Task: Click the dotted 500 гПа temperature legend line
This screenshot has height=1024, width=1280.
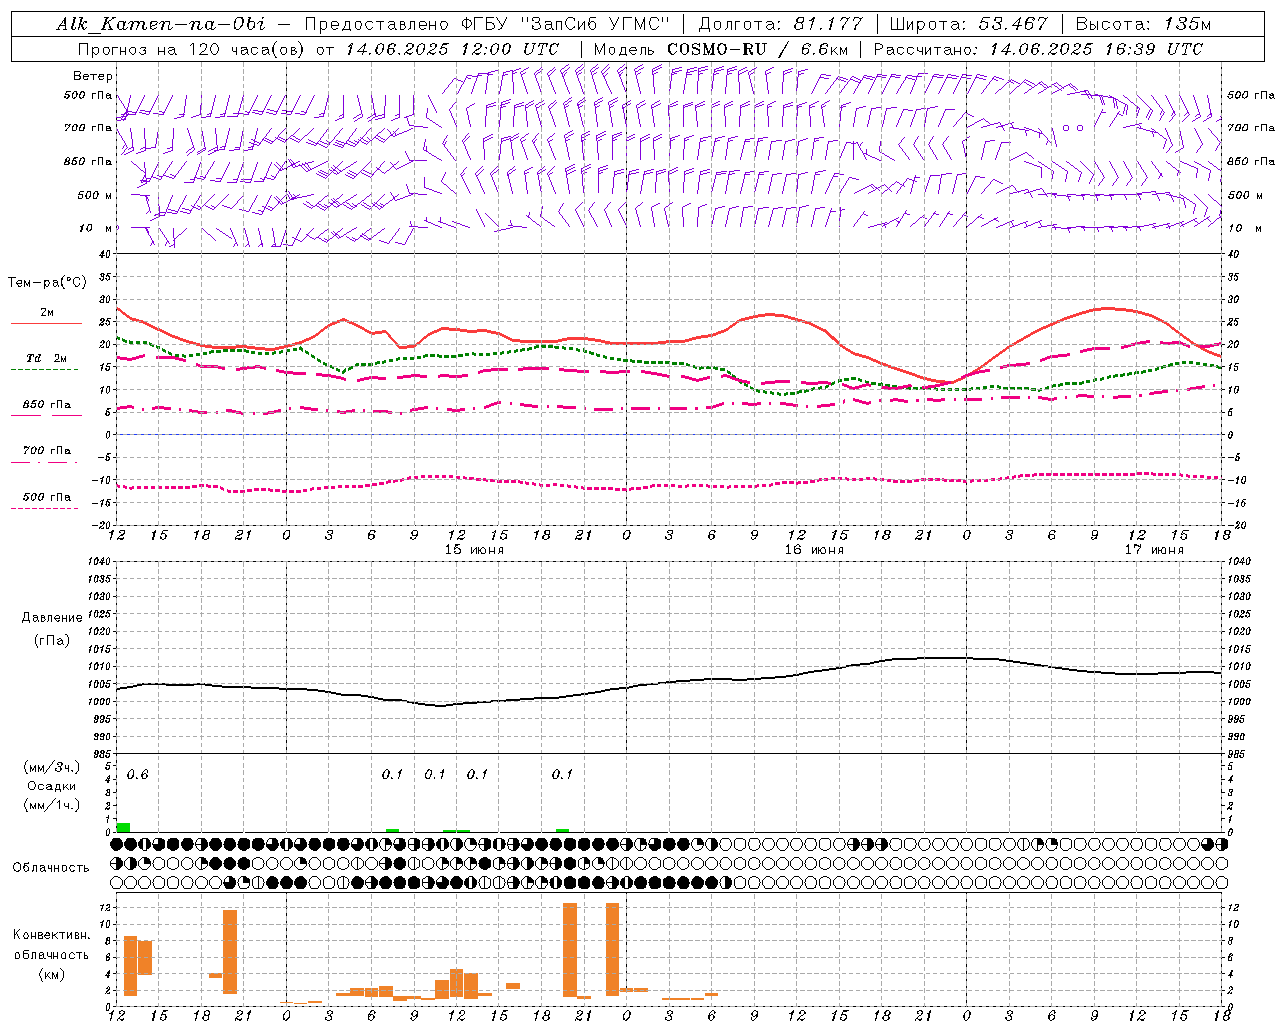Action: point(44,509)
